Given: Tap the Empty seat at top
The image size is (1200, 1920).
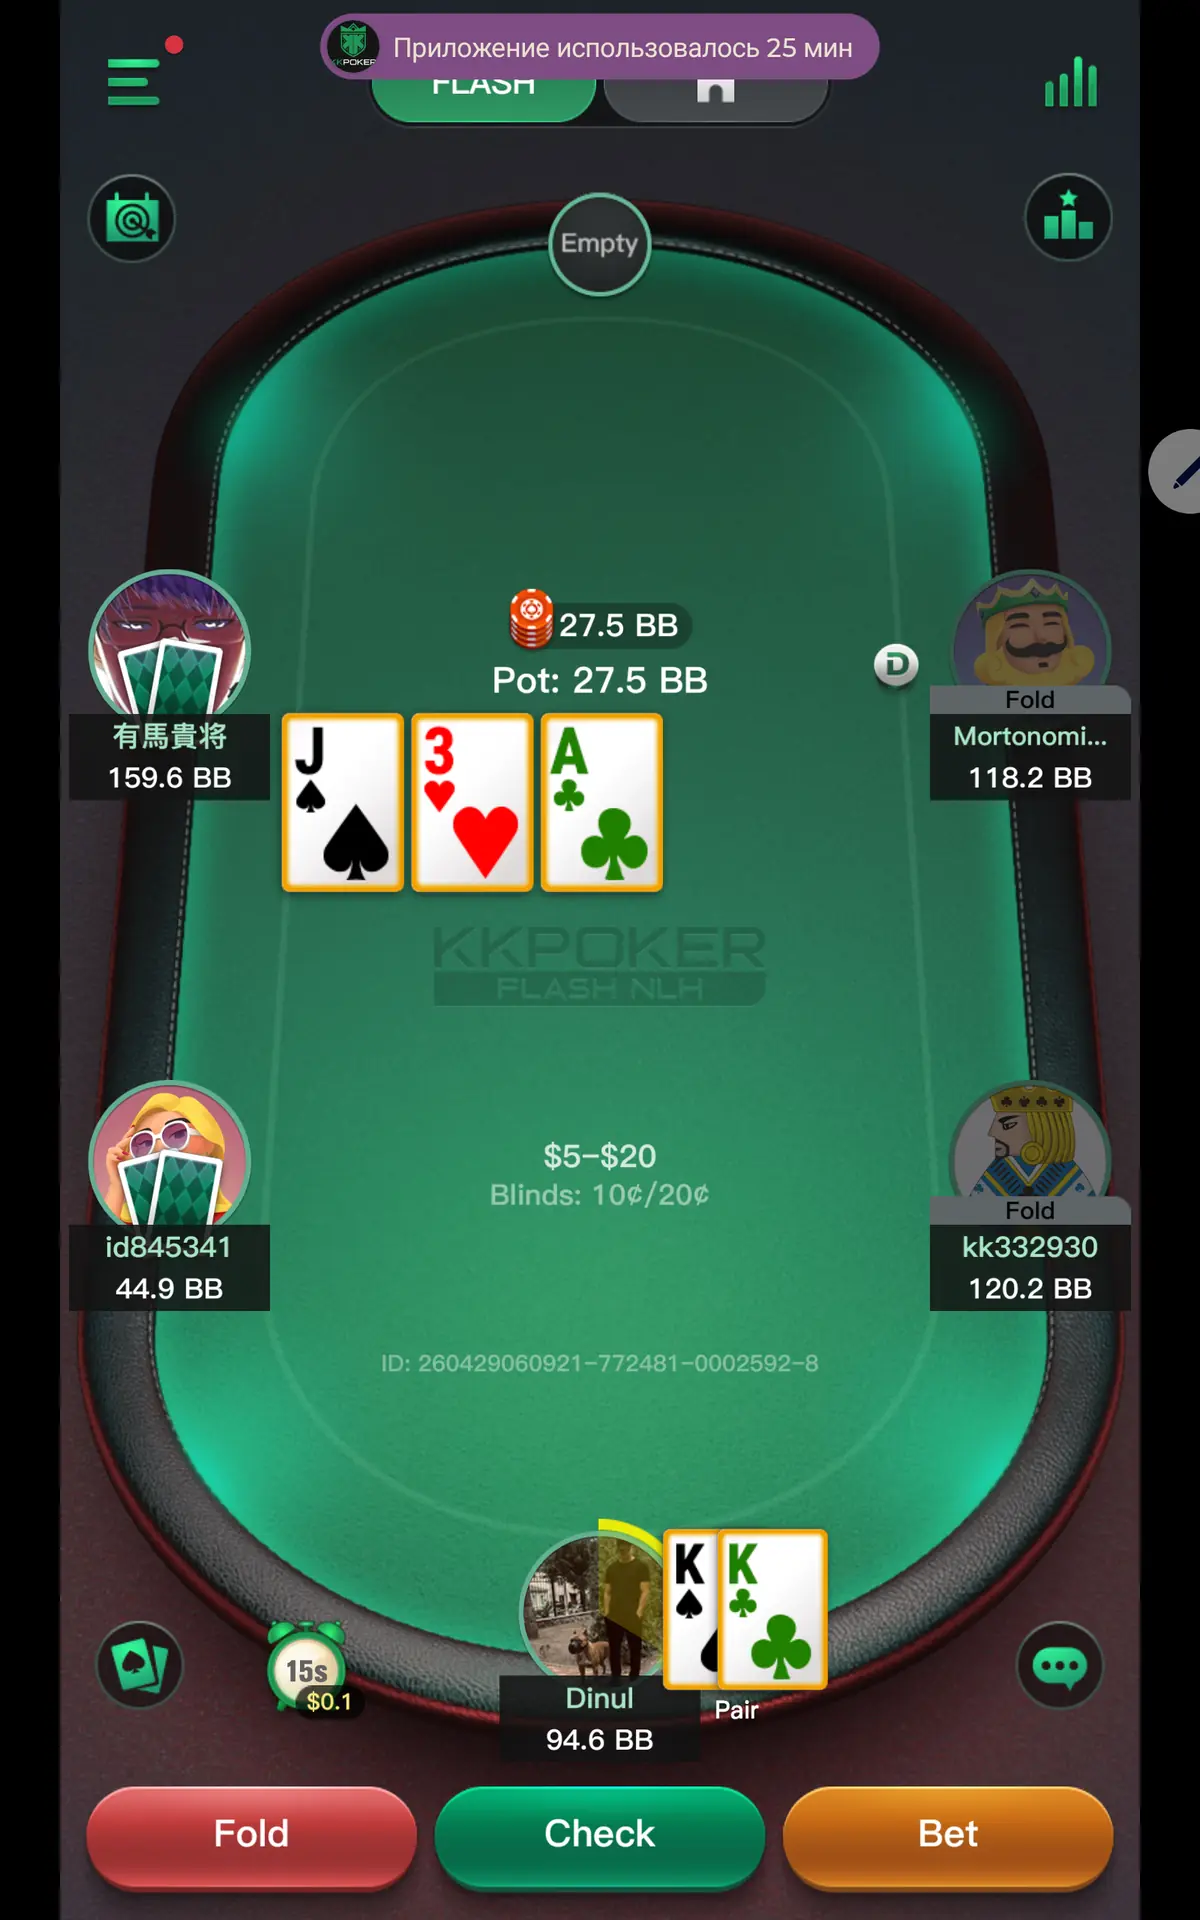Looking at the screenshot, I should click(600, 244).
